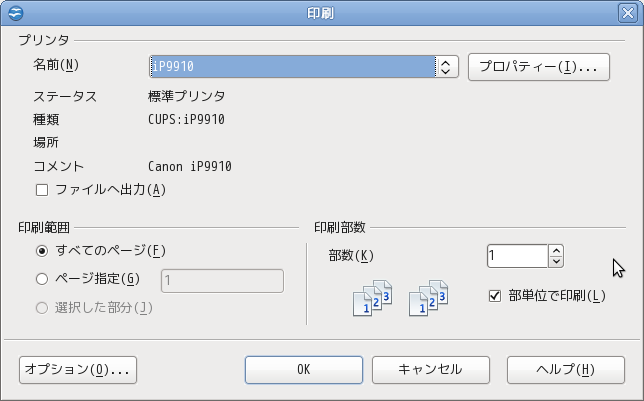Open プロパティー(I)... printer properties
644x401 pixels.
(539, 67)
